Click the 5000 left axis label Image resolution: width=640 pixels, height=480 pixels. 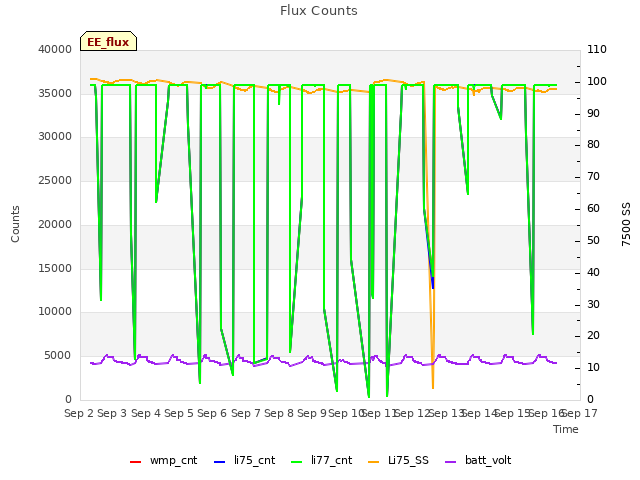pyautogui.click(x=58, y=356)
